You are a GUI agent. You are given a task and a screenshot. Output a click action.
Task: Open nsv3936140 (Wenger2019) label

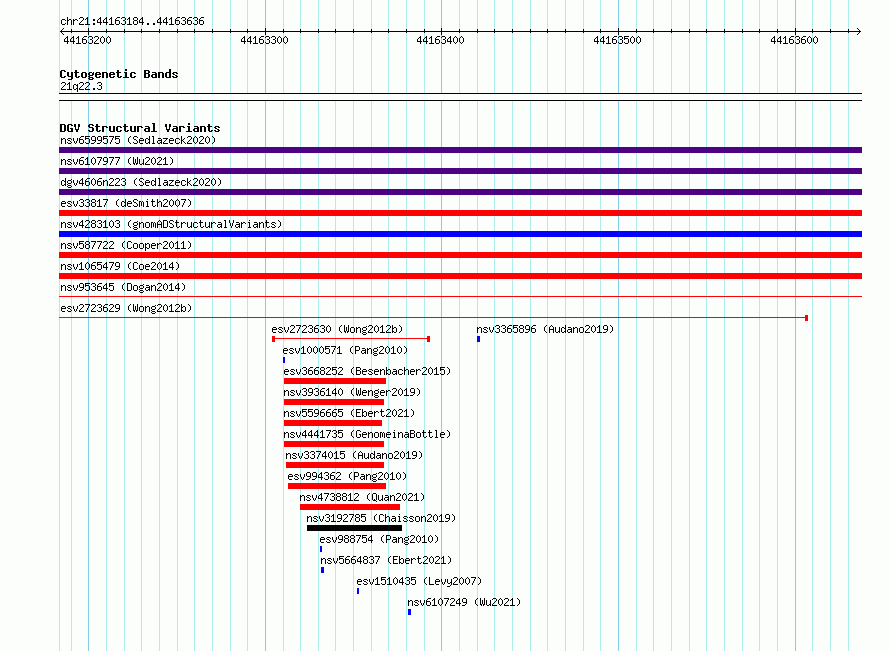coord(352,392)
